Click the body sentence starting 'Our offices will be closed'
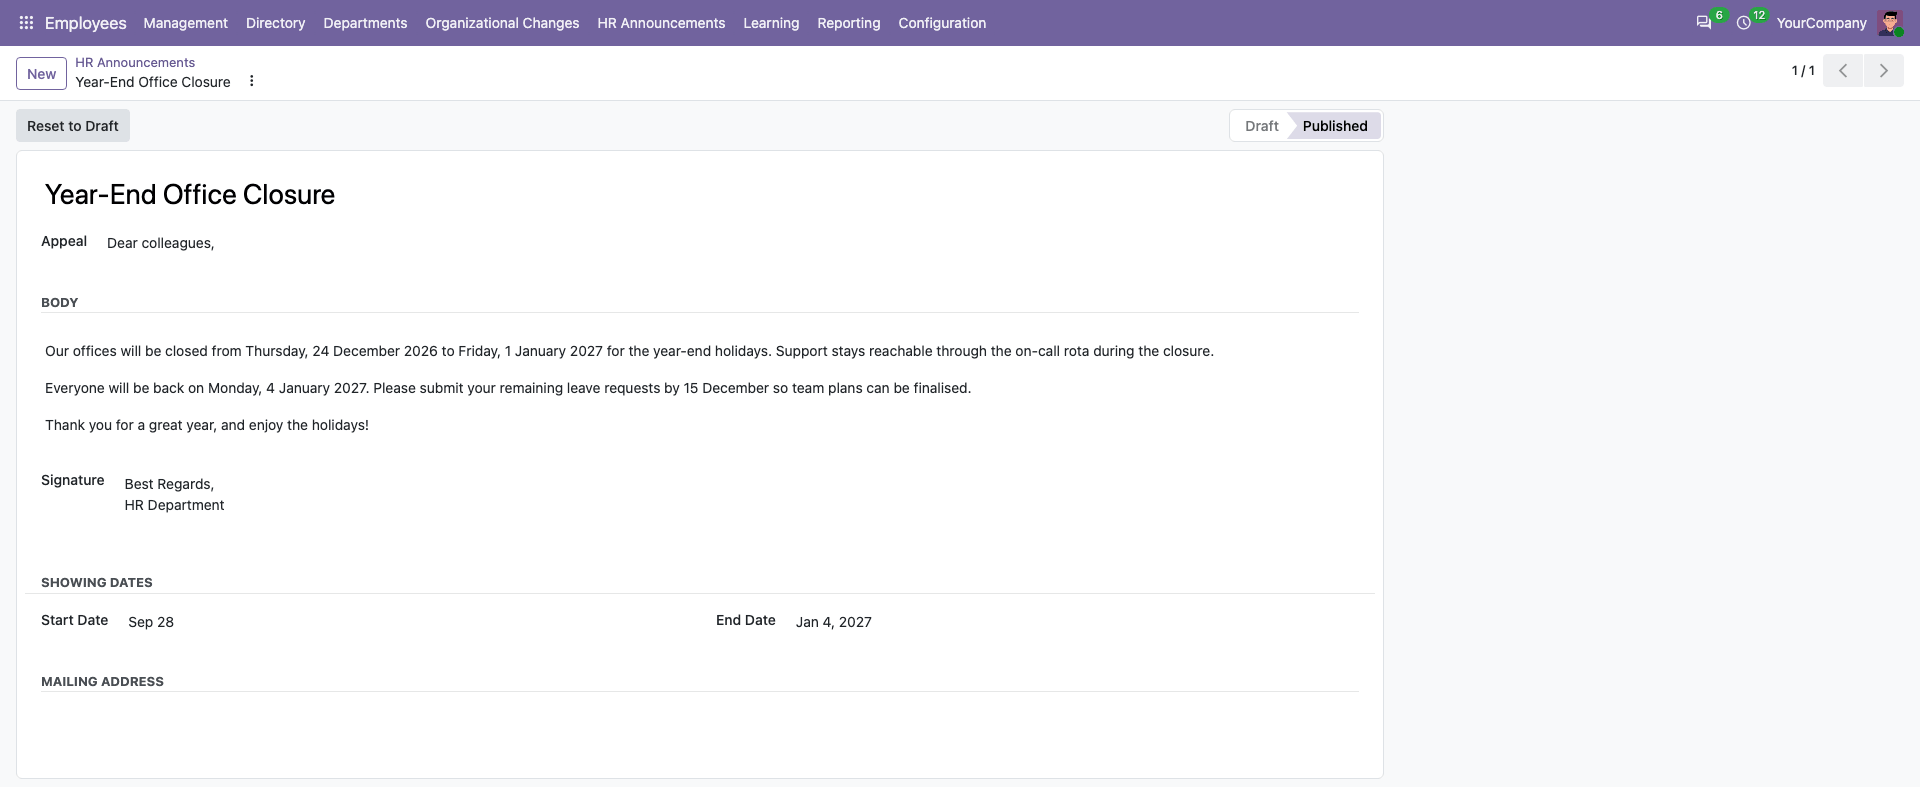 [629, 351]
